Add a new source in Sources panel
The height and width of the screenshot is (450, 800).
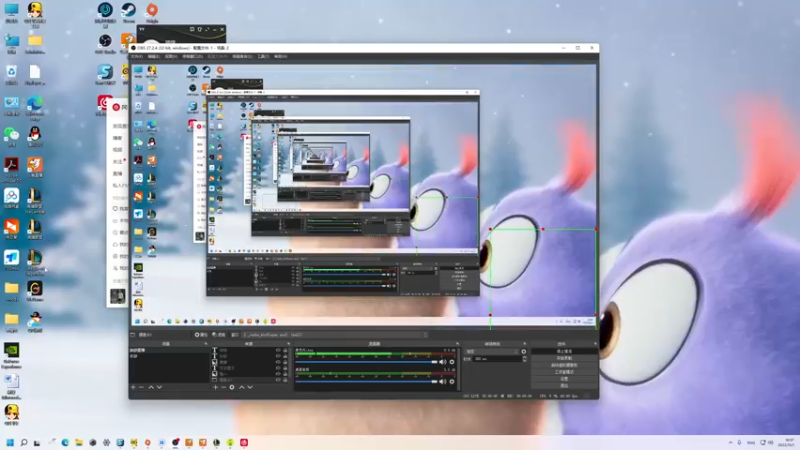click(215, 387)
